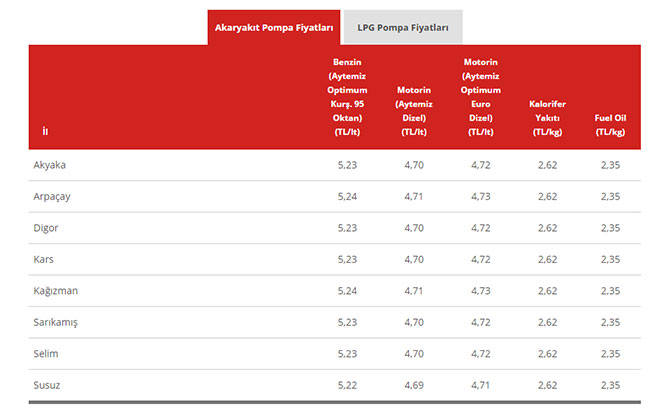Select the Akyaka row name
The height and width of the screenshot is (418, 650).
click(50, 165)
